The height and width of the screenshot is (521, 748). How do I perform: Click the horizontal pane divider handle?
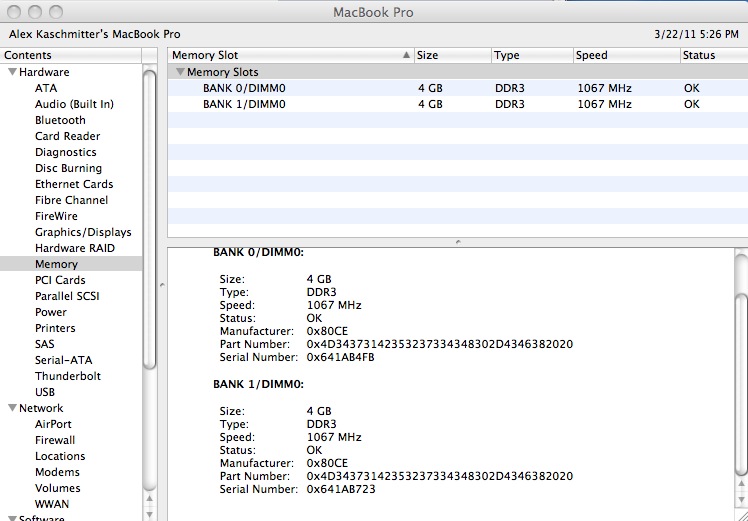tap(458, 242)
